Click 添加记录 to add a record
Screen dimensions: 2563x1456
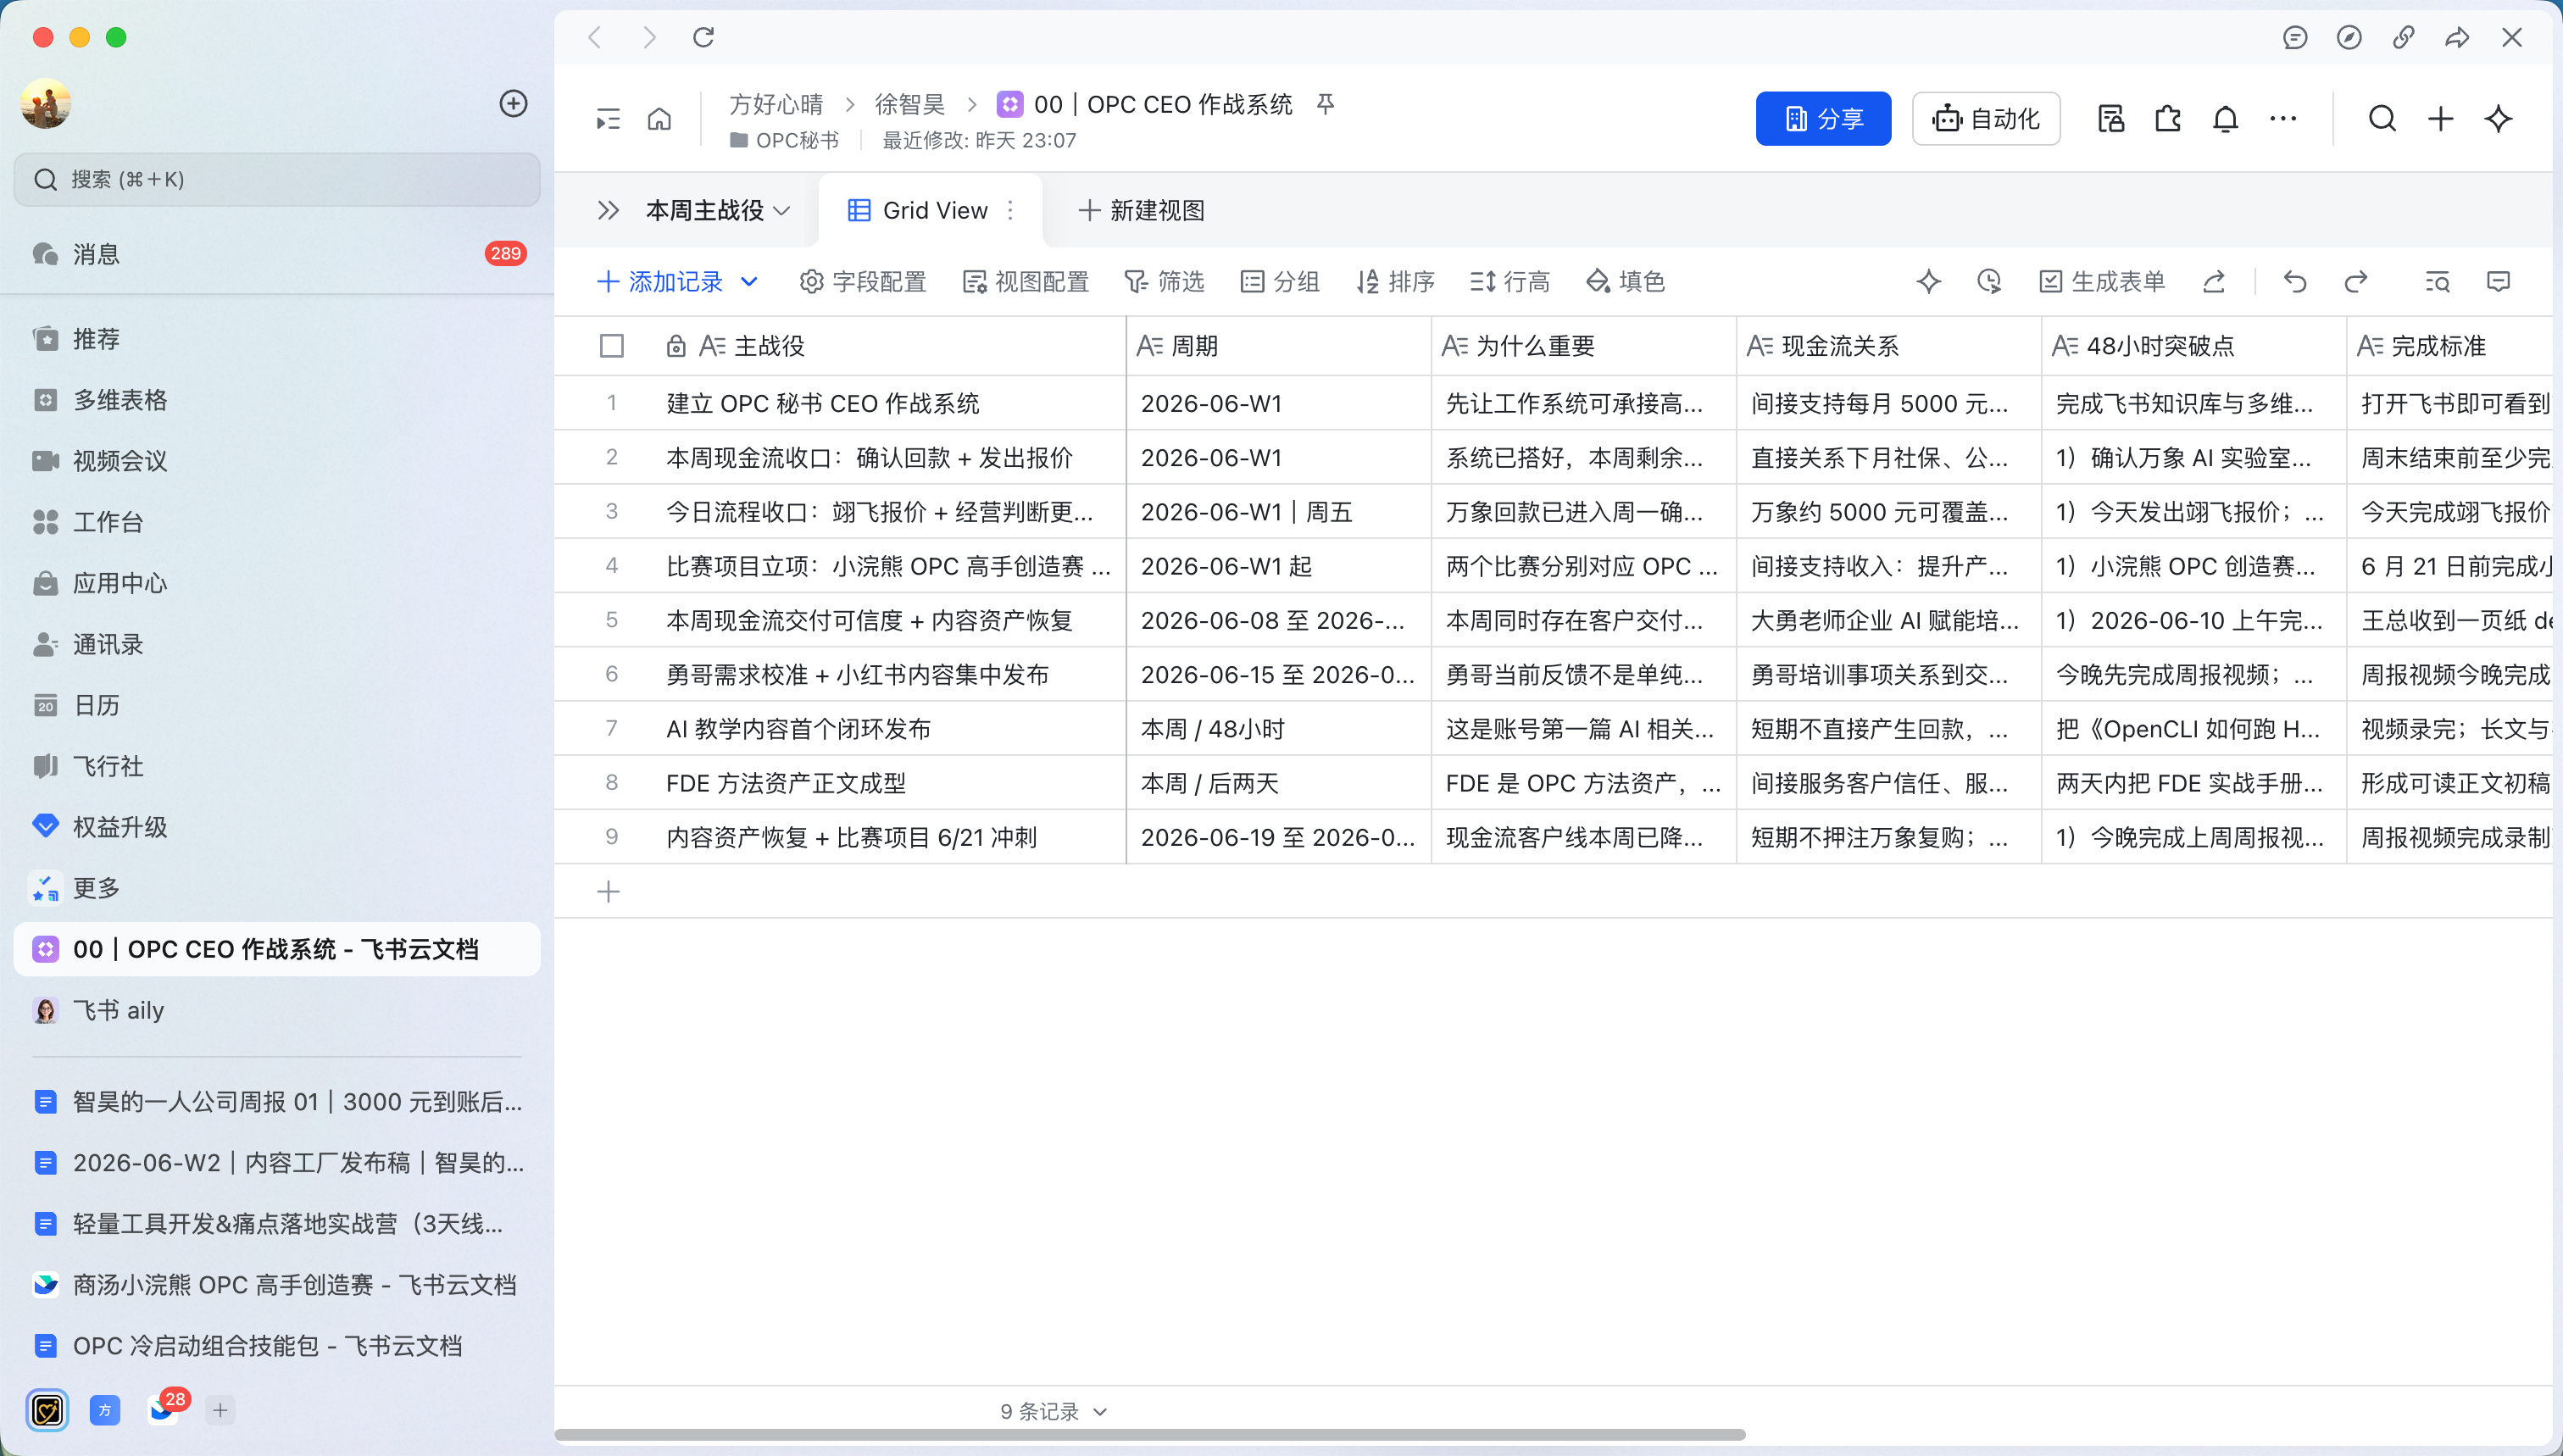point(660,281)
